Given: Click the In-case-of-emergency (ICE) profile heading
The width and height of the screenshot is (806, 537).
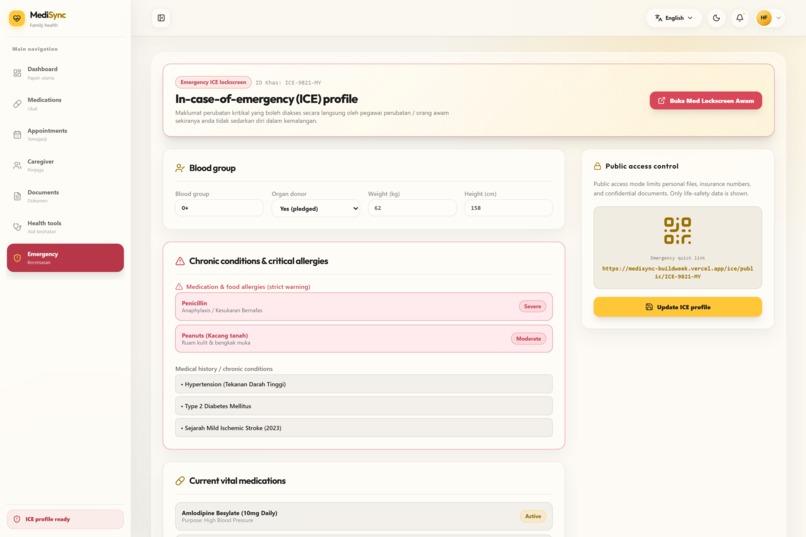Looking at the screenshot, I should tap(266, 99).
